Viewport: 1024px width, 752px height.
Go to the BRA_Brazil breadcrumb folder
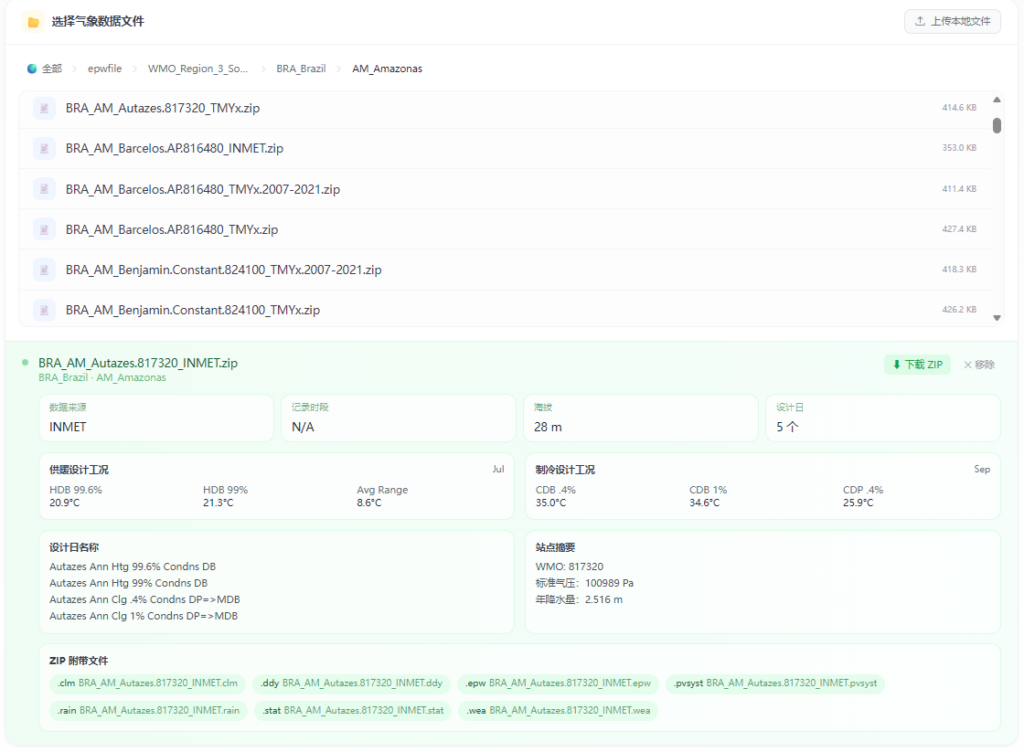point(301,69)
